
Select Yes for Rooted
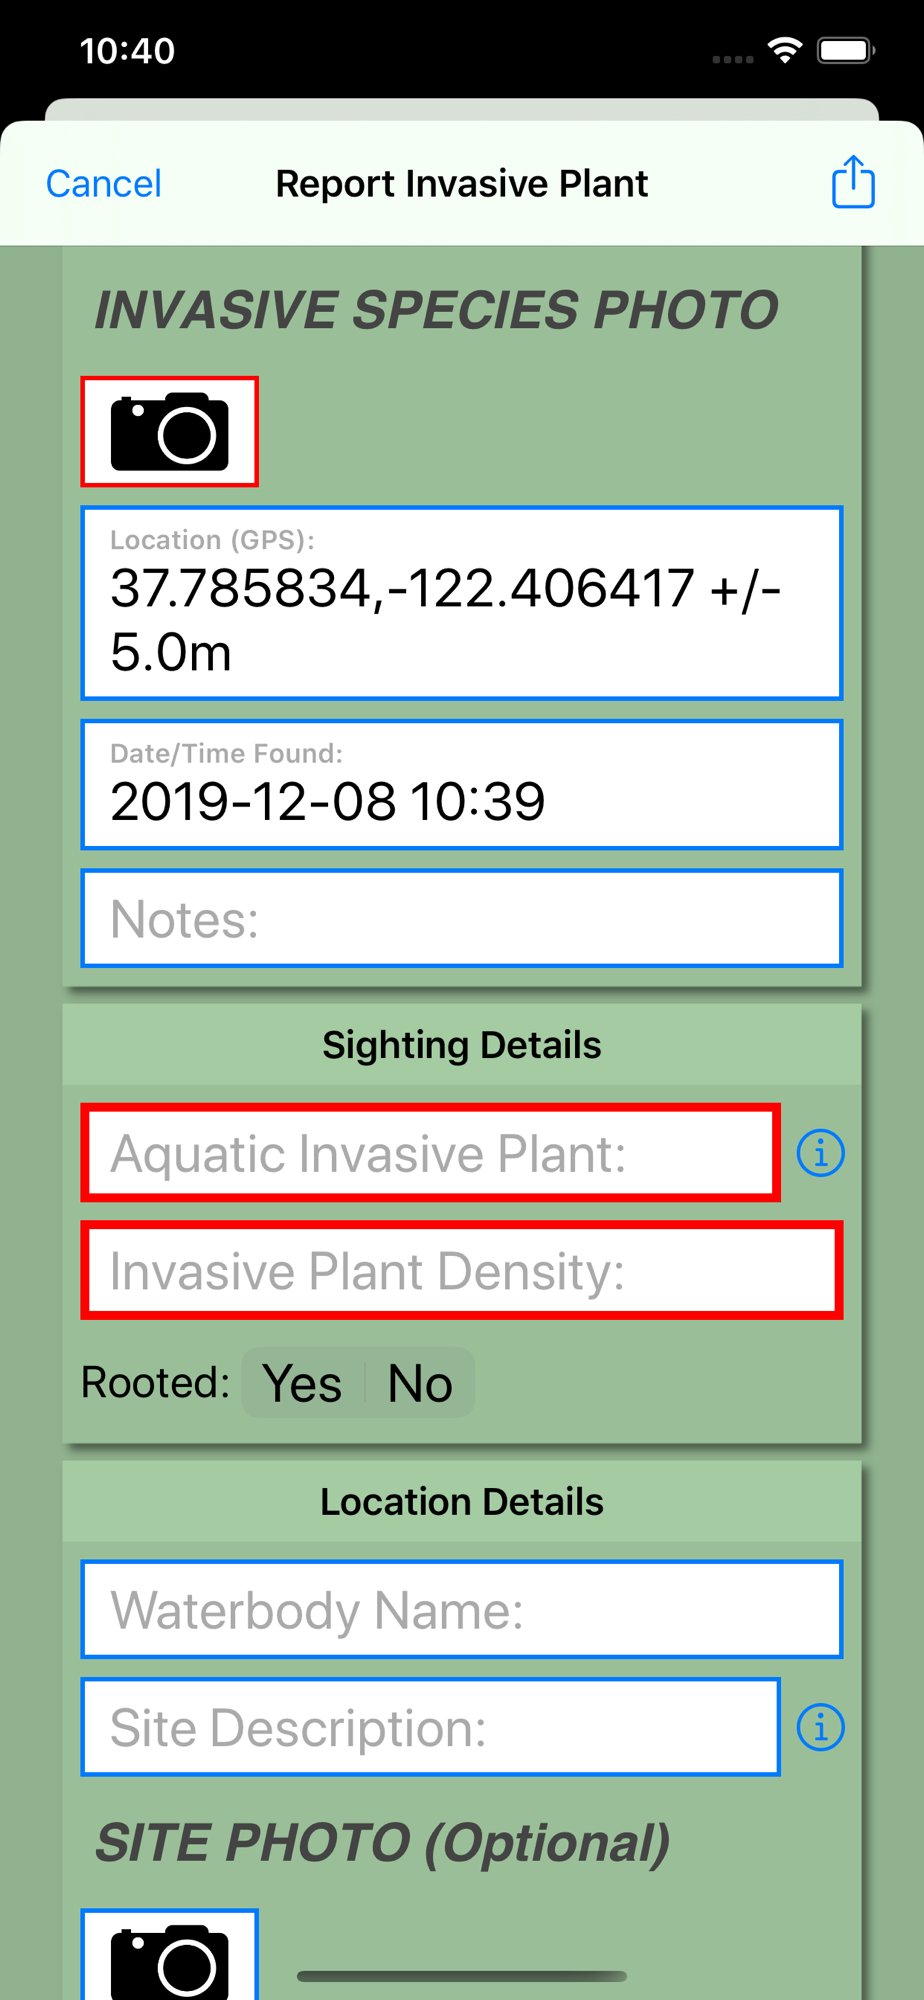[x=302, y=1383]
